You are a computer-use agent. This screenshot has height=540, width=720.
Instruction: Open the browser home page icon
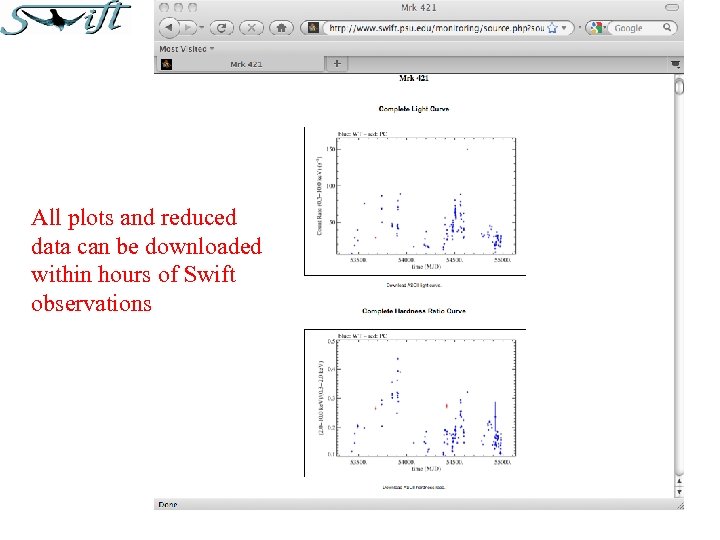click(x=281, y=28)
